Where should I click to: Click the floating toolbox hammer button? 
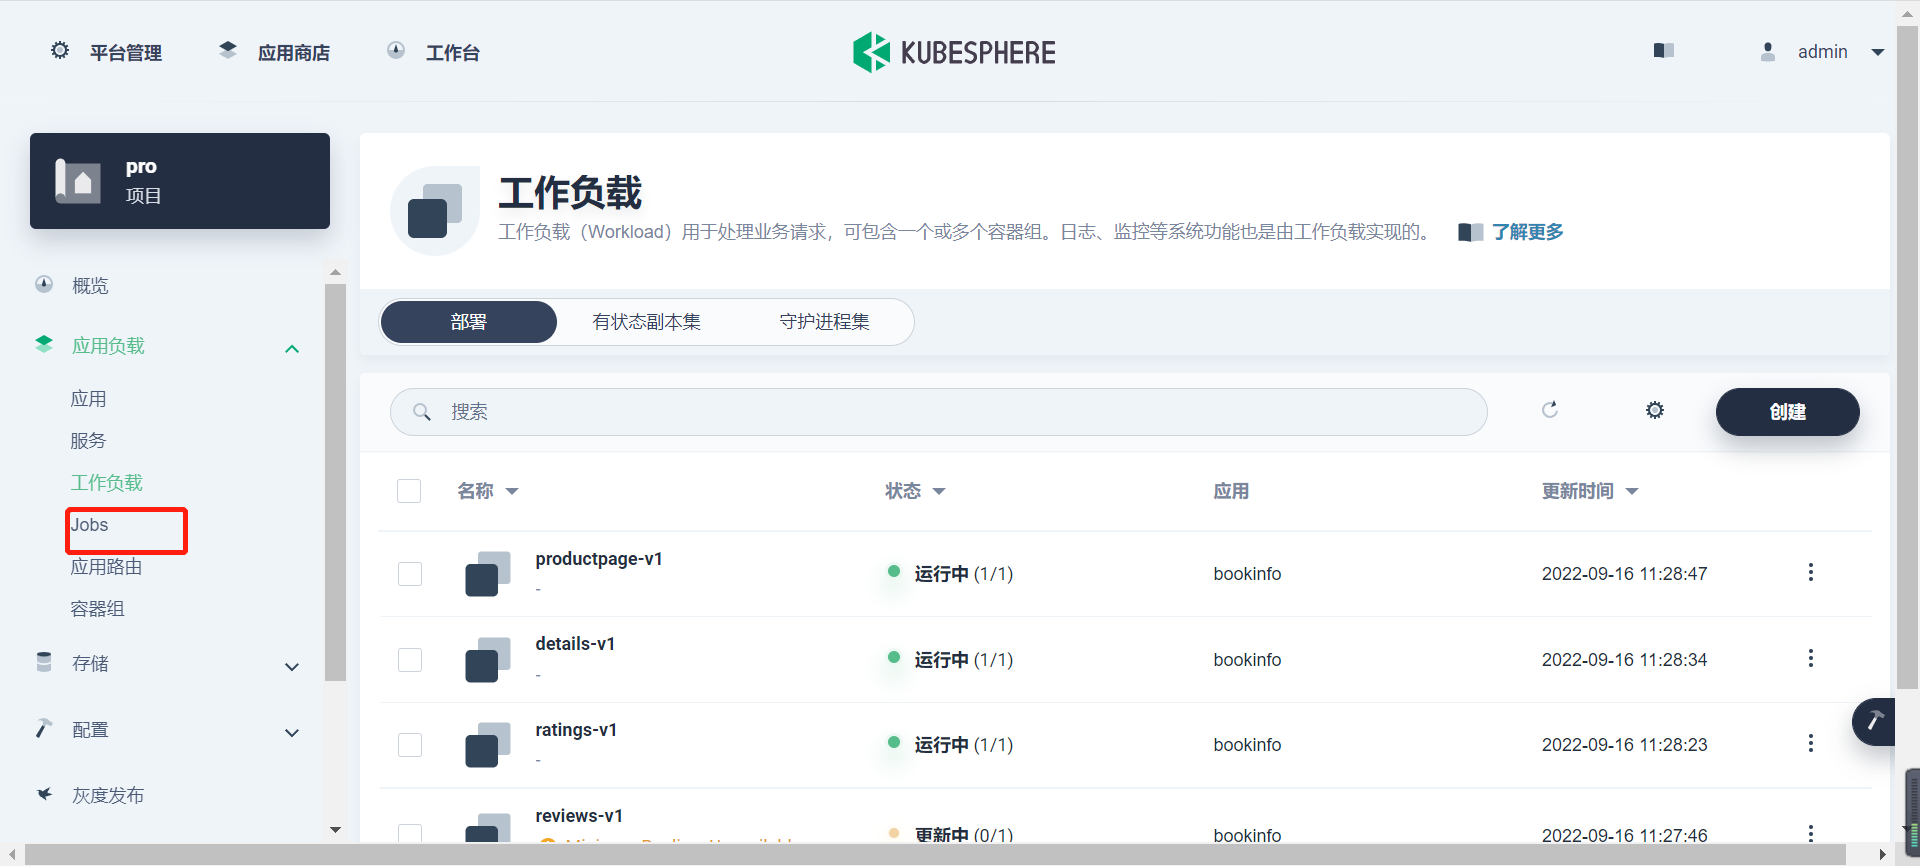1875,721
